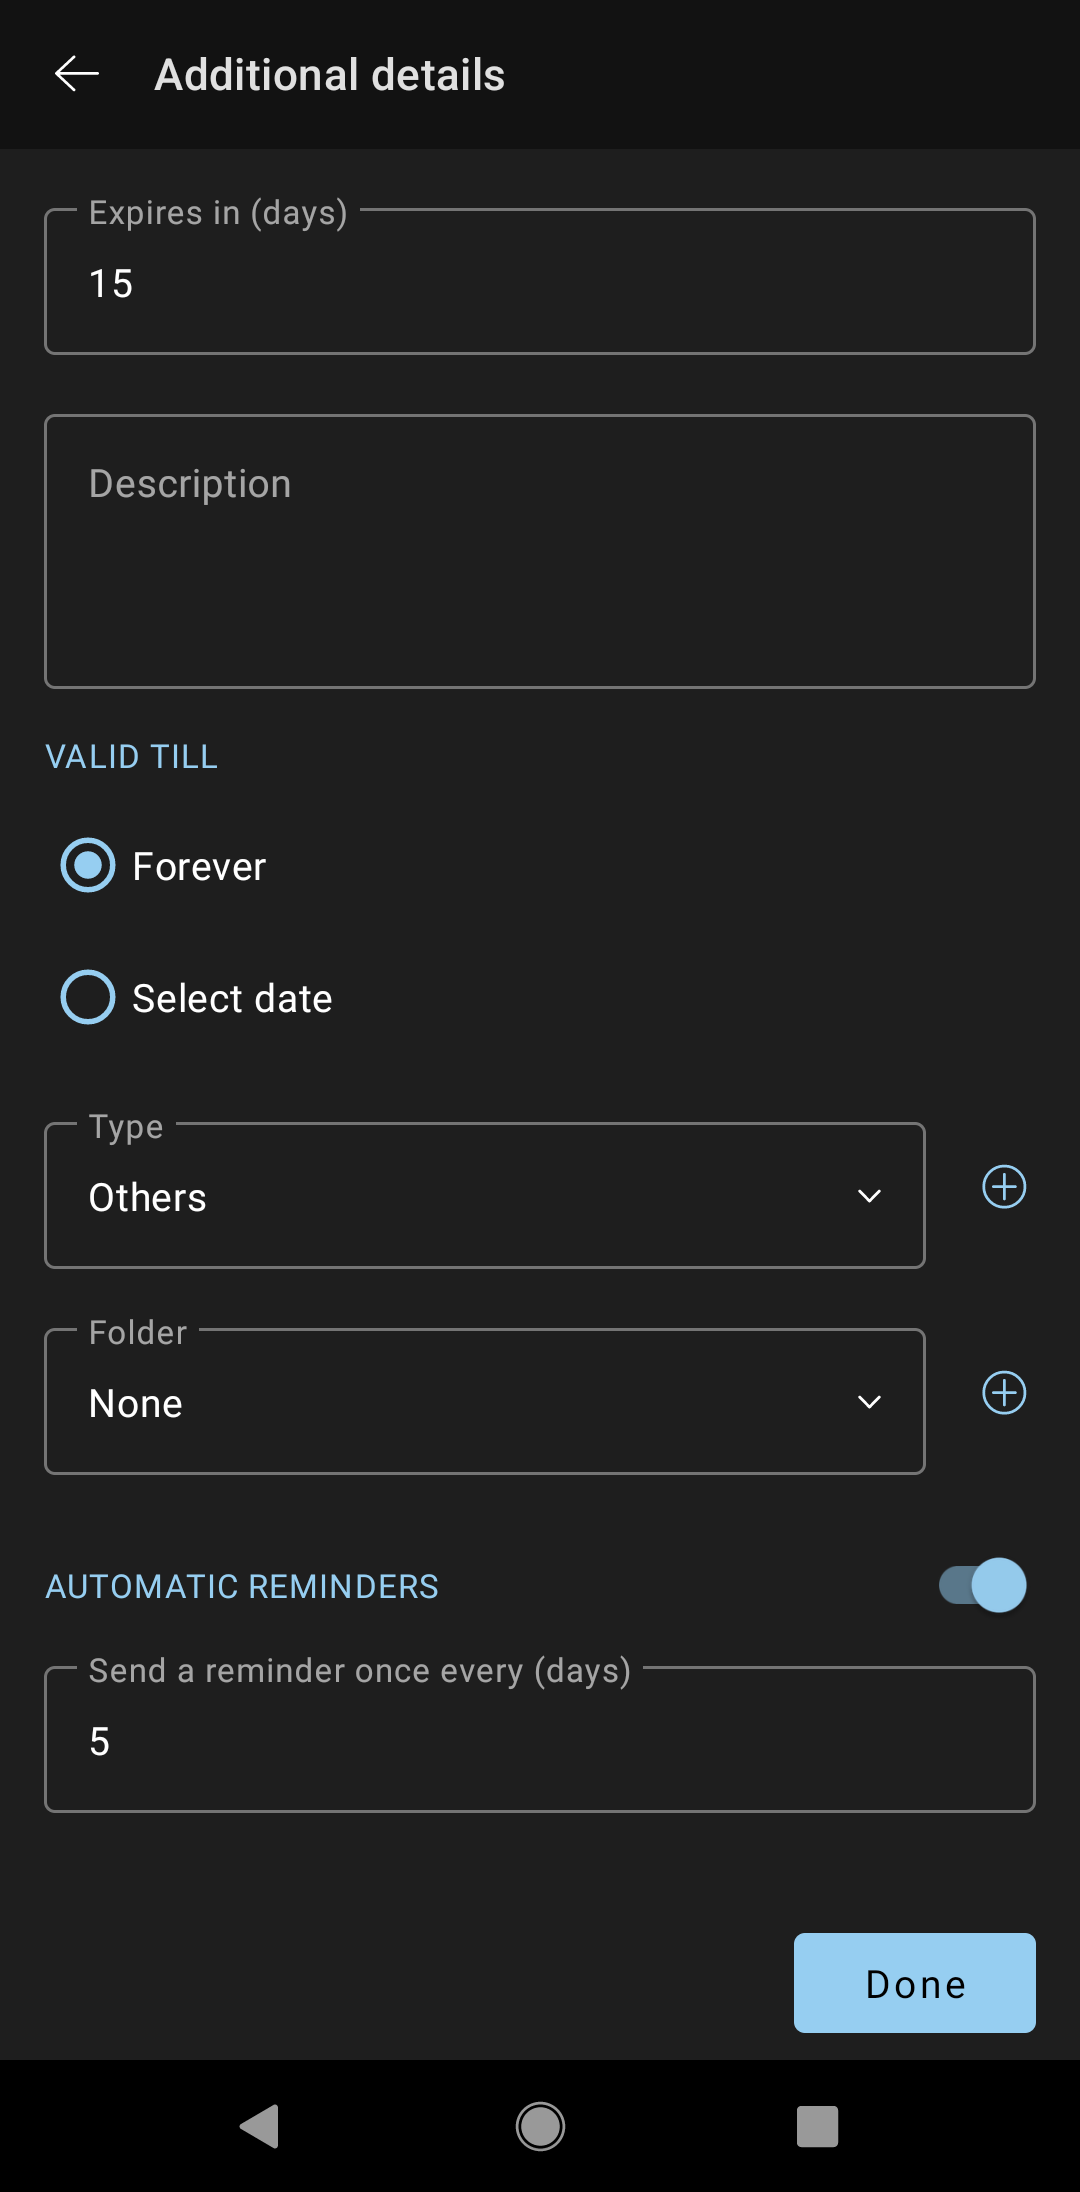1080x2192 pixels.
Task: Open the Folder dropdown showing None
Action: [485, 1402]
